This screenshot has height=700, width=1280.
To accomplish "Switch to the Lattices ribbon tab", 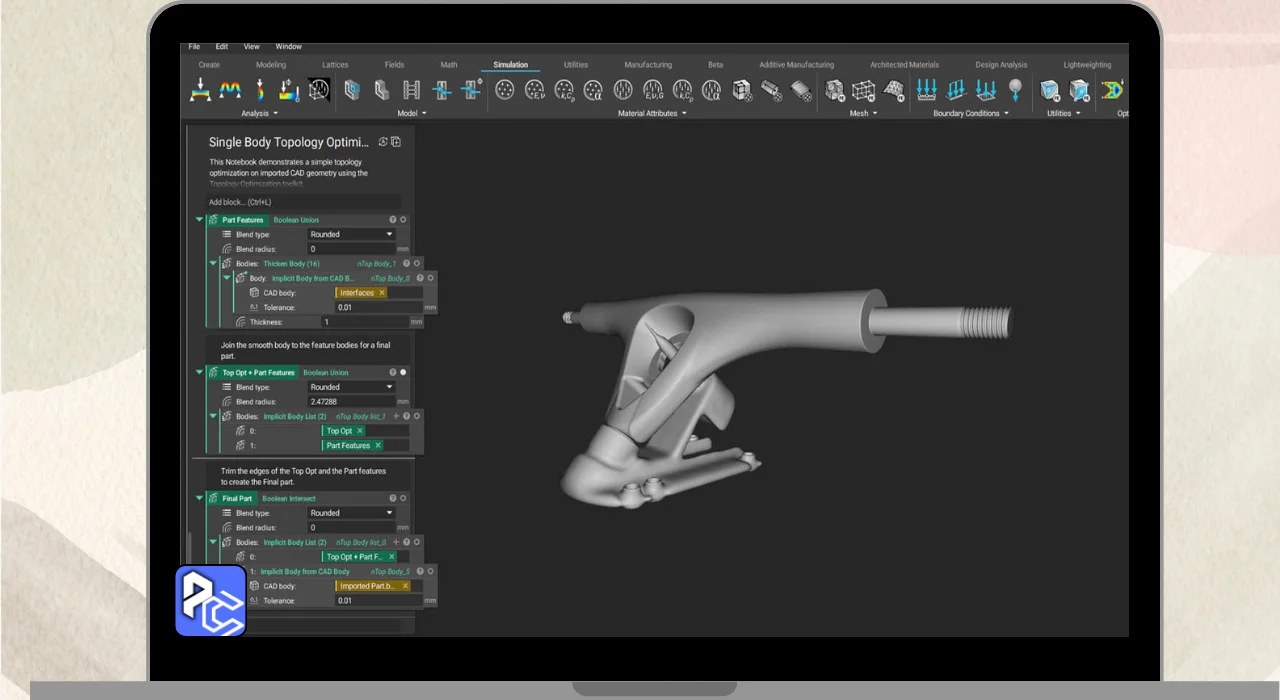I will [335, 65].
